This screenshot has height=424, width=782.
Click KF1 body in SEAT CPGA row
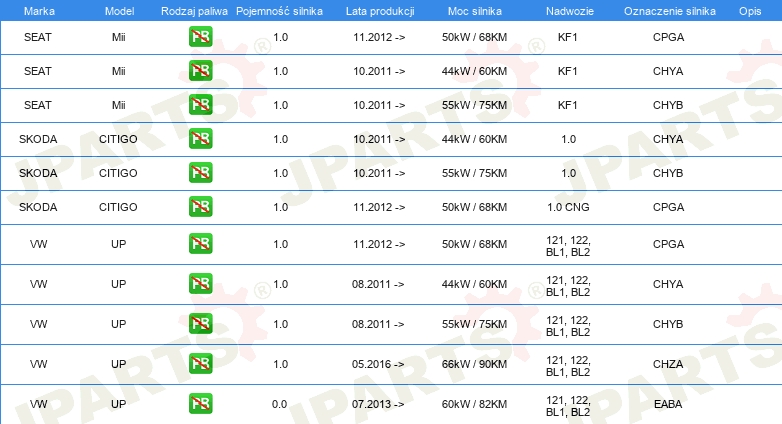[x=568, y=37]
